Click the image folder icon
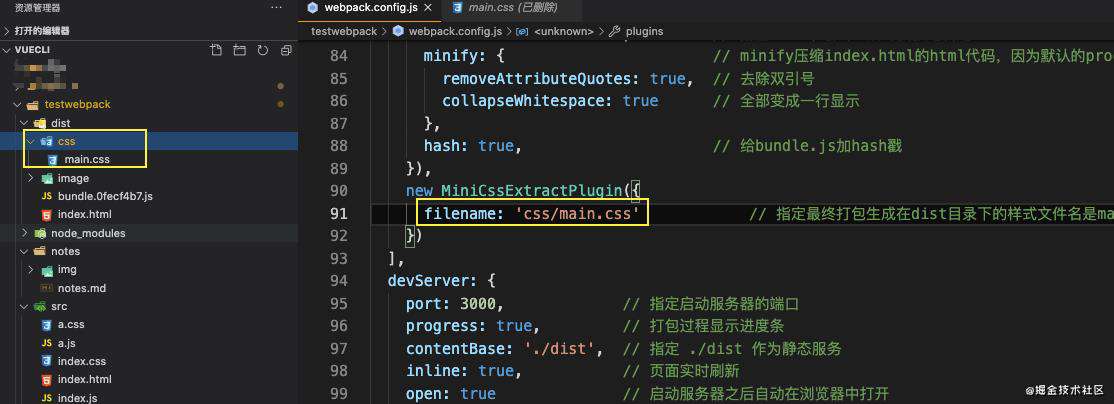The width and height of the screenshot is (1114, 404). 46,178
